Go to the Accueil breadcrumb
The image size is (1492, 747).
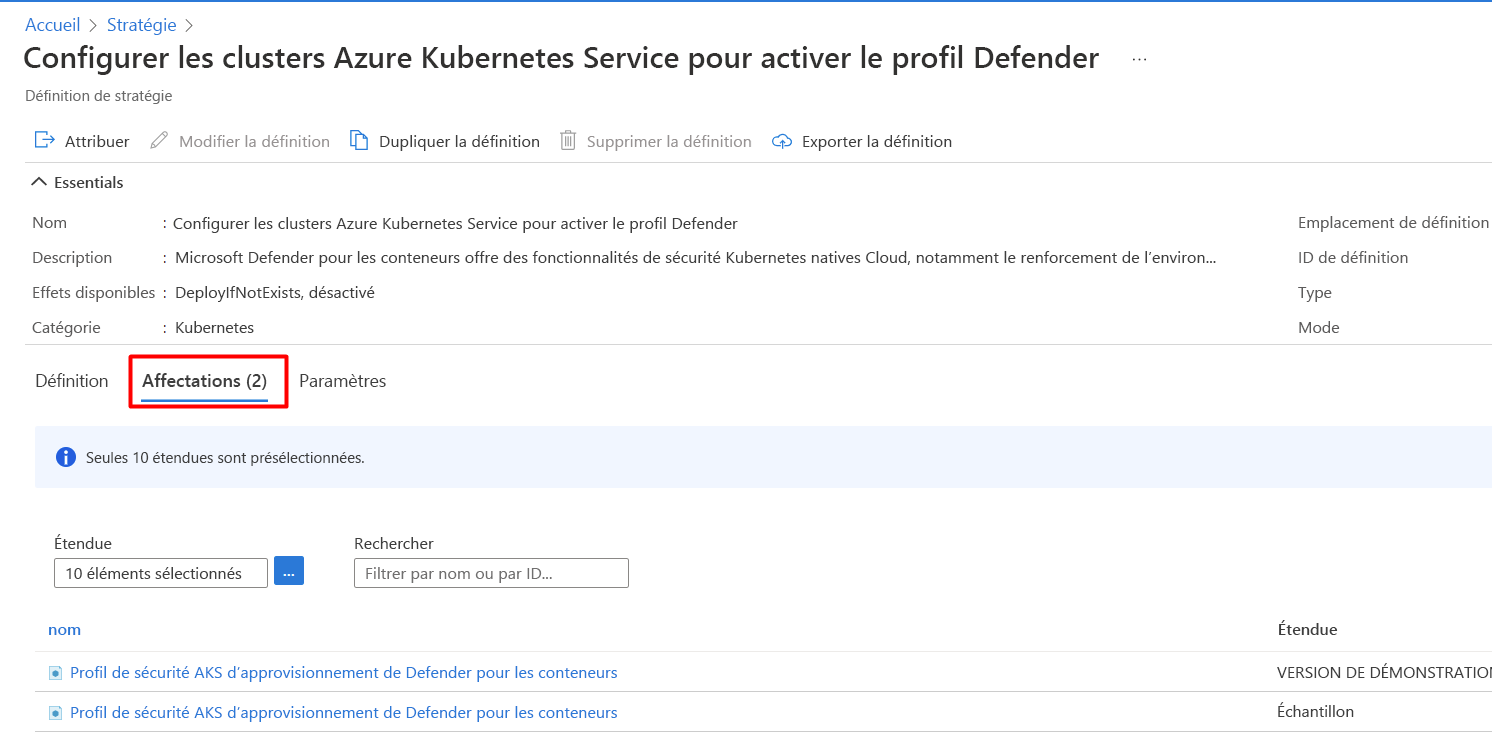coord(53,25)
